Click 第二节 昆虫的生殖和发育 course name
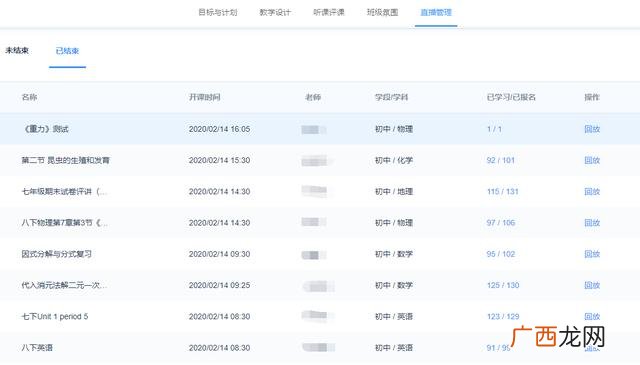This screenshot has width=640, height=365. click(66, 160)
